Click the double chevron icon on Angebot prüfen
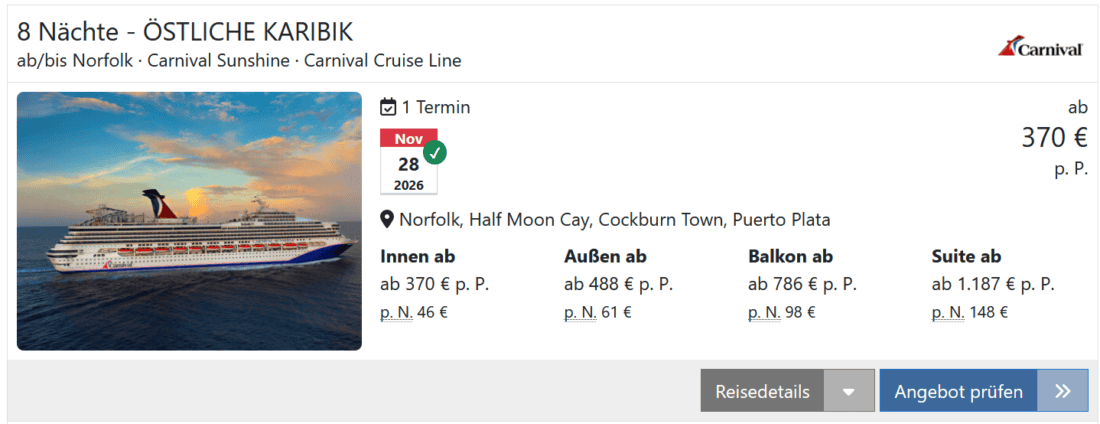The height and width of the screenshot is (424, 1100). pyautogui.click(x=1063, y=391)
